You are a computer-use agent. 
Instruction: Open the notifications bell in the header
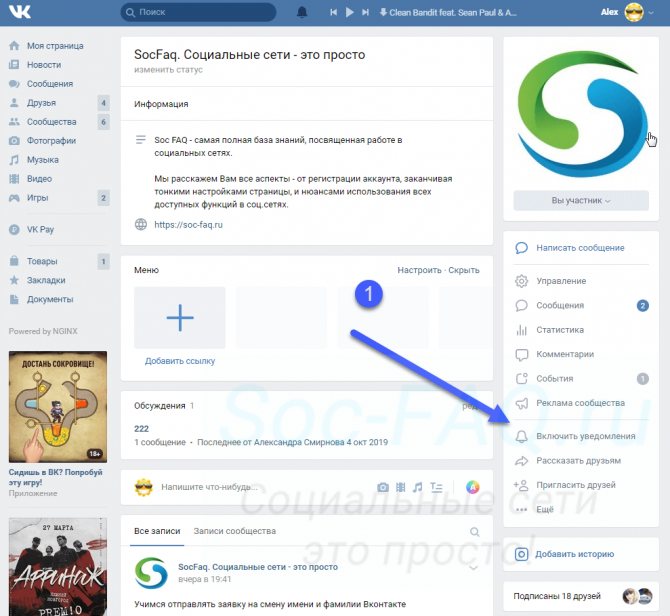[302, 12]
